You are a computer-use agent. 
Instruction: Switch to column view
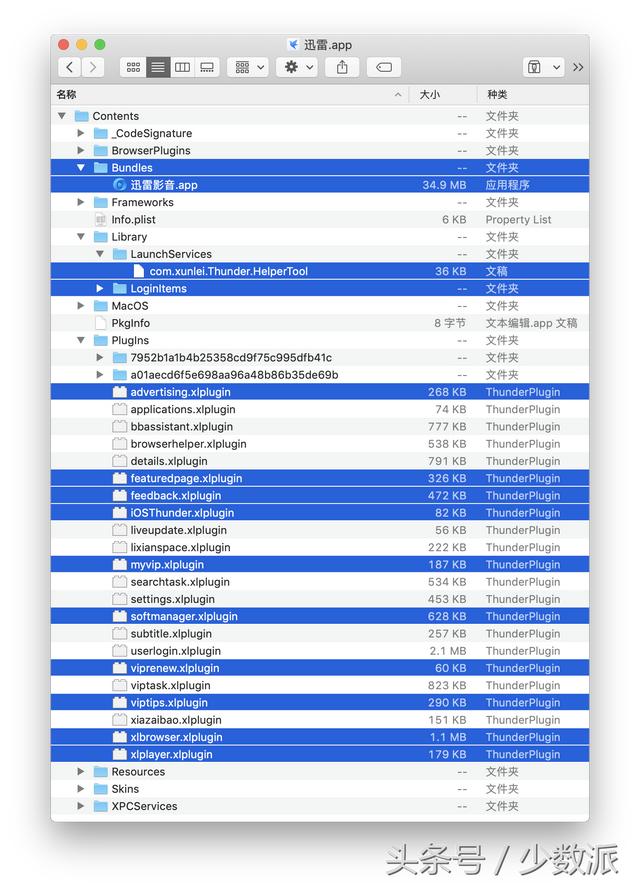point(183,67)
